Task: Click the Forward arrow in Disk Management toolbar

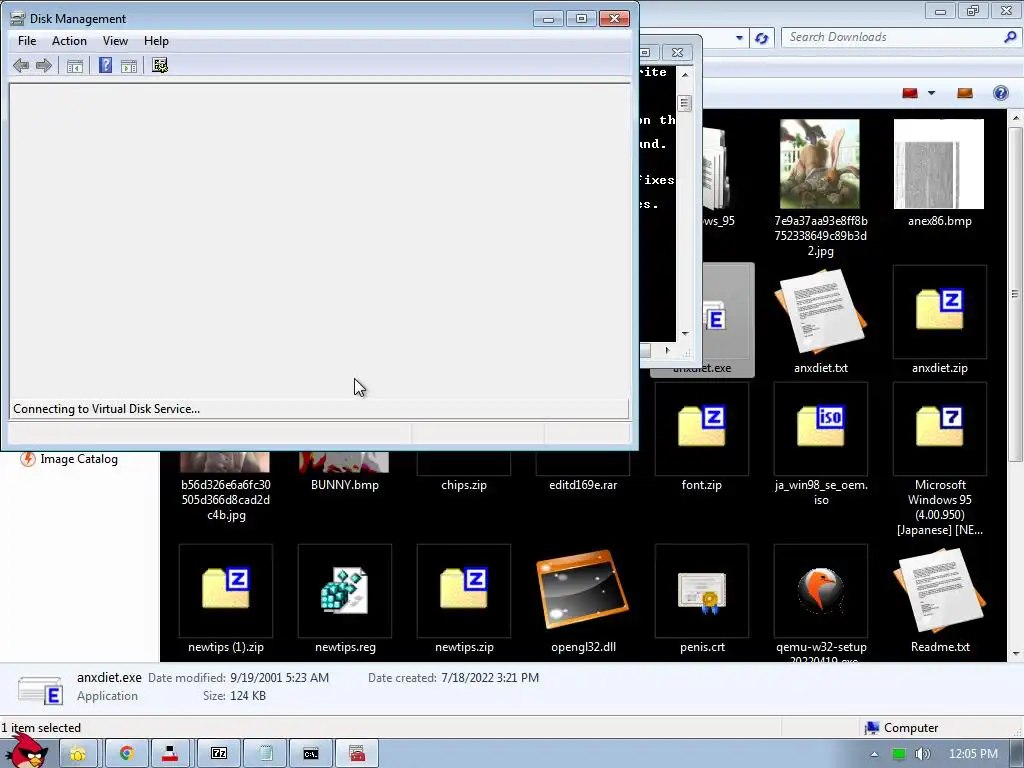Action: 44,65
